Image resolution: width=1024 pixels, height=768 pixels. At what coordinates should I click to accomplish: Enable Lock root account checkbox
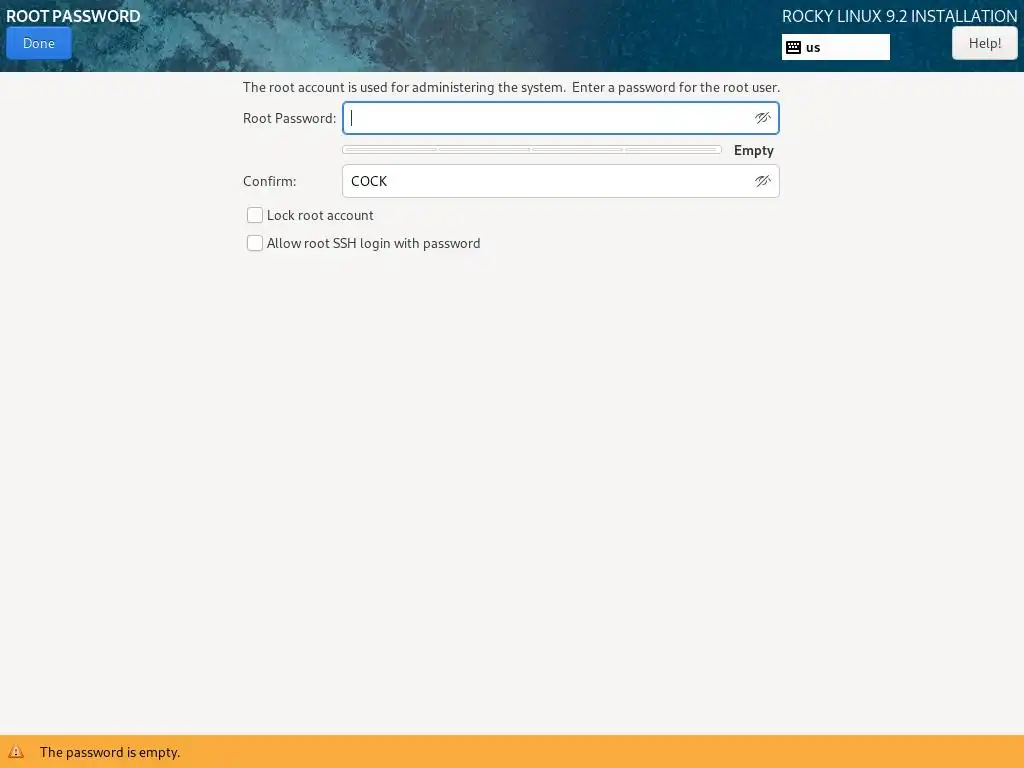[255, 215]
